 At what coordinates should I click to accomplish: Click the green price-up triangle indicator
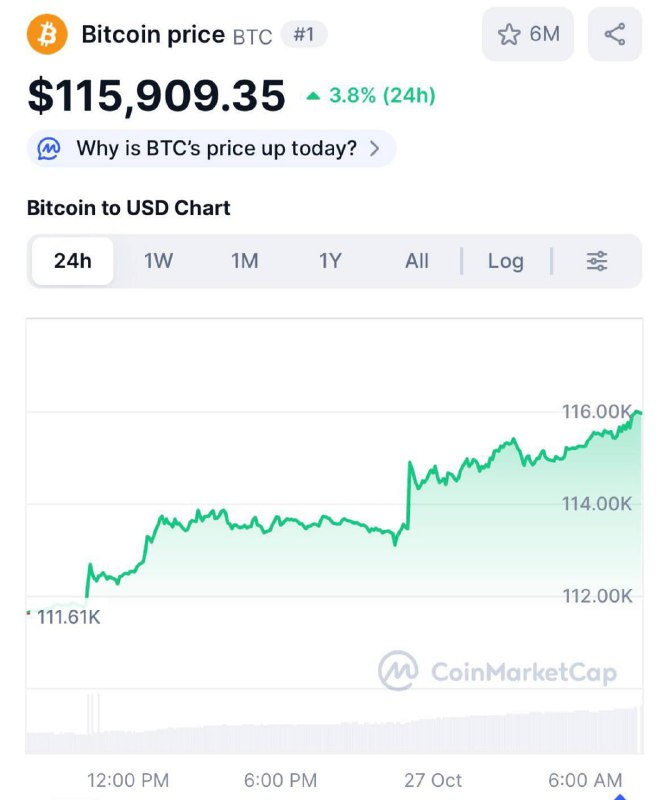coord(313,96)
